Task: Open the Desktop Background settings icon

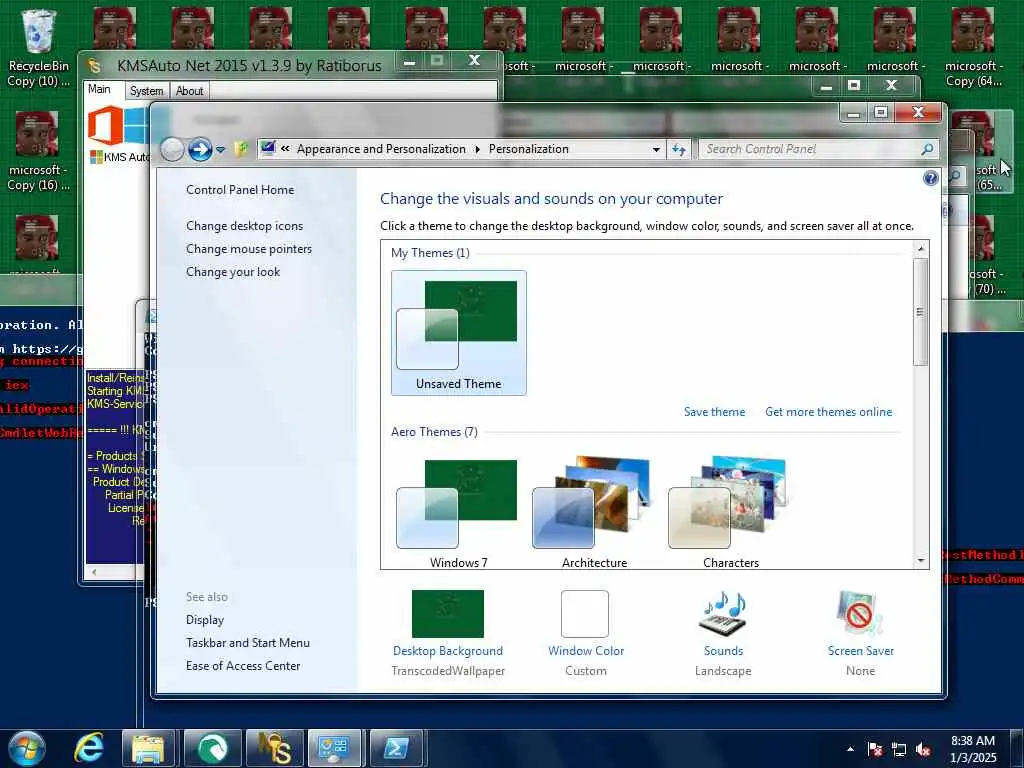Action: coord(447,614)
